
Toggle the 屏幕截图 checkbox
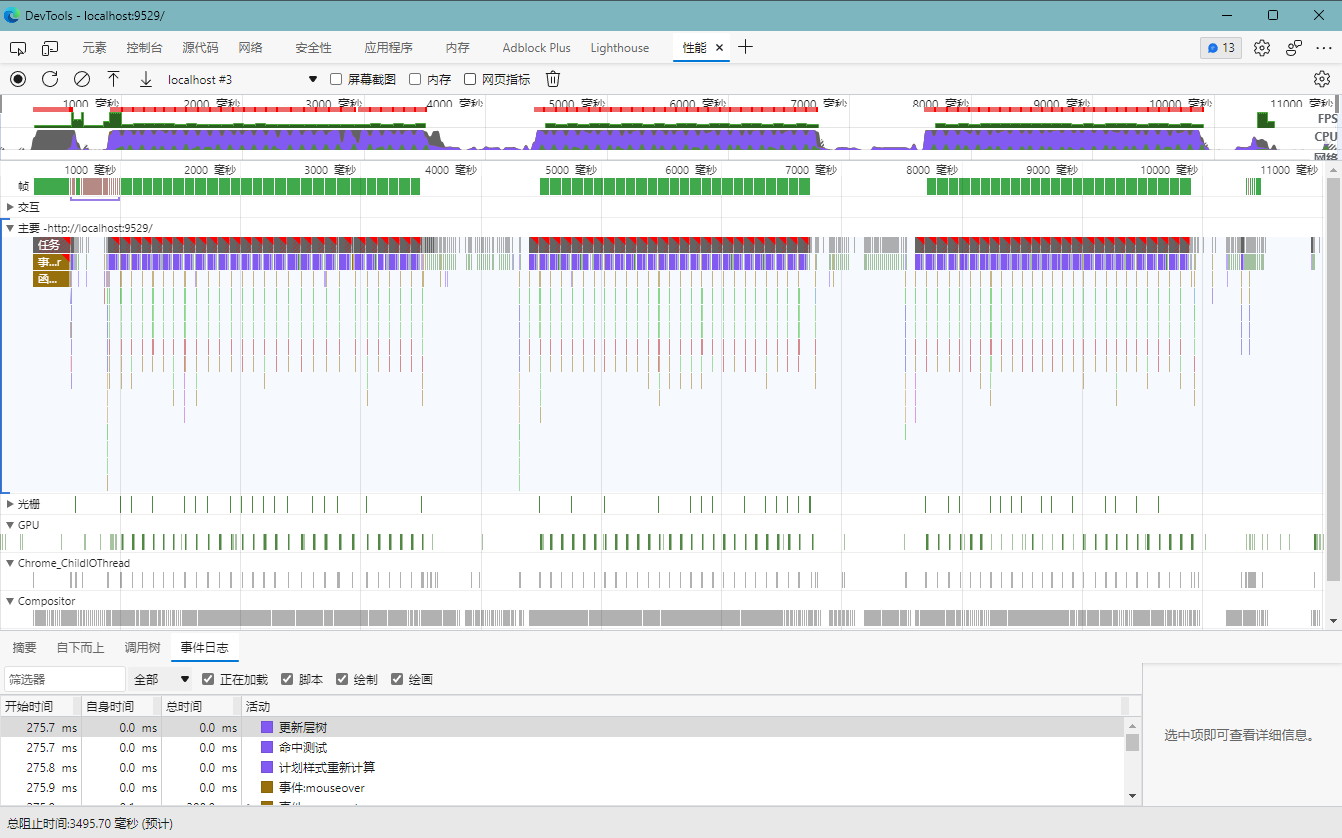pyautogui.click(x=336, y=79)
